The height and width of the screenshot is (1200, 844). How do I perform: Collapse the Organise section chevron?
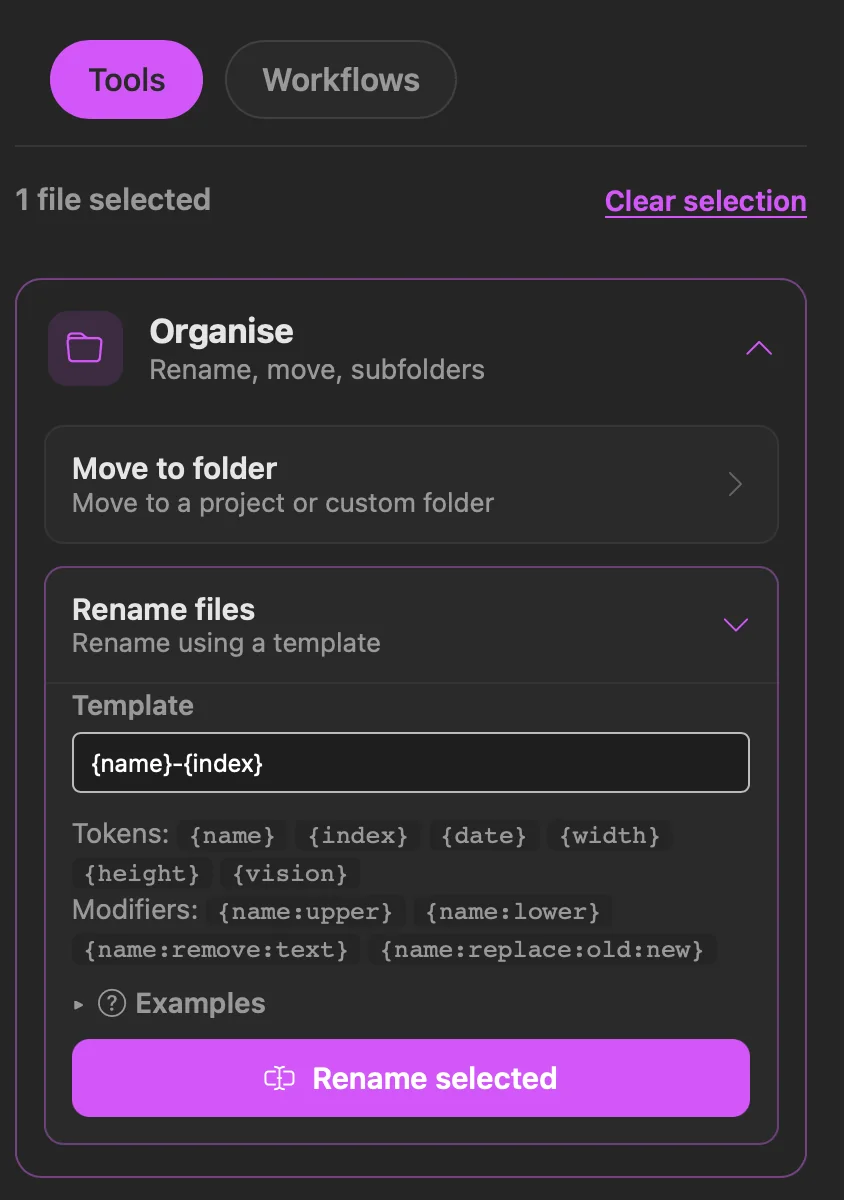759,348
